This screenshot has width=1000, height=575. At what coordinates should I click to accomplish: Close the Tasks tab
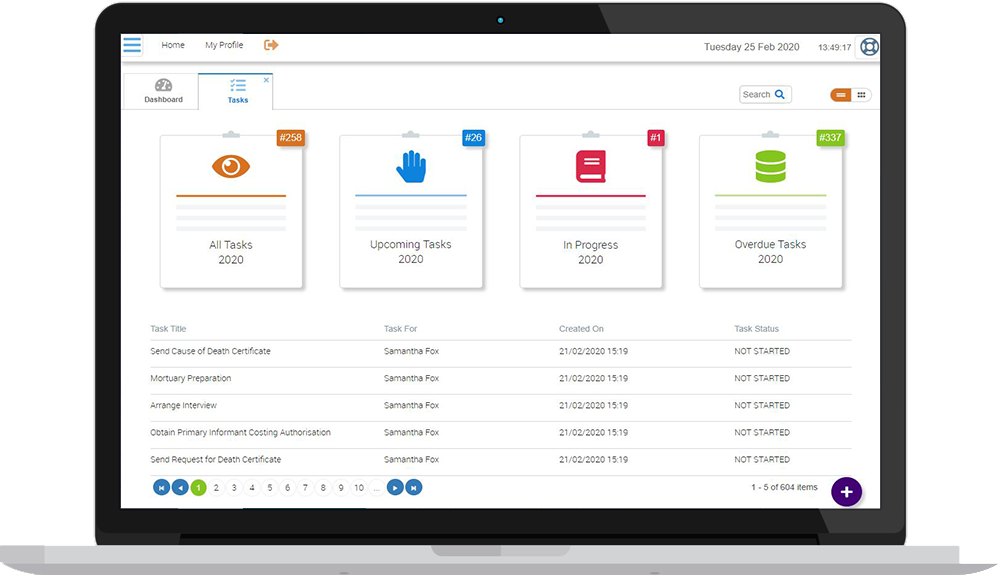(x=266, y=80)
